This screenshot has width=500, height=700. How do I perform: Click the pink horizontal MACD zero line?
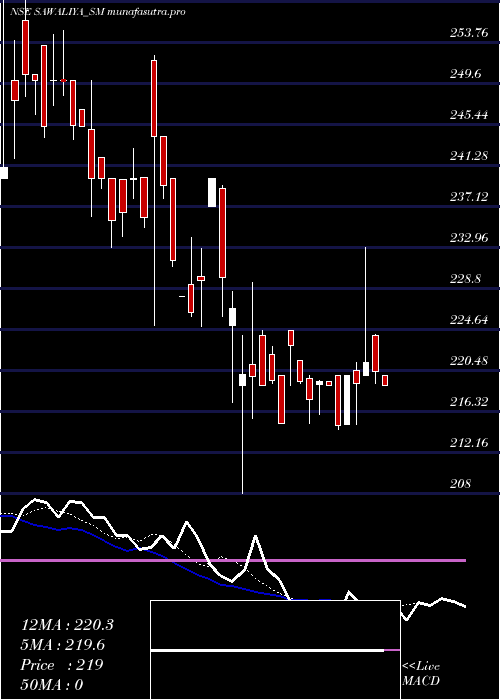click(x=233, y=560)
